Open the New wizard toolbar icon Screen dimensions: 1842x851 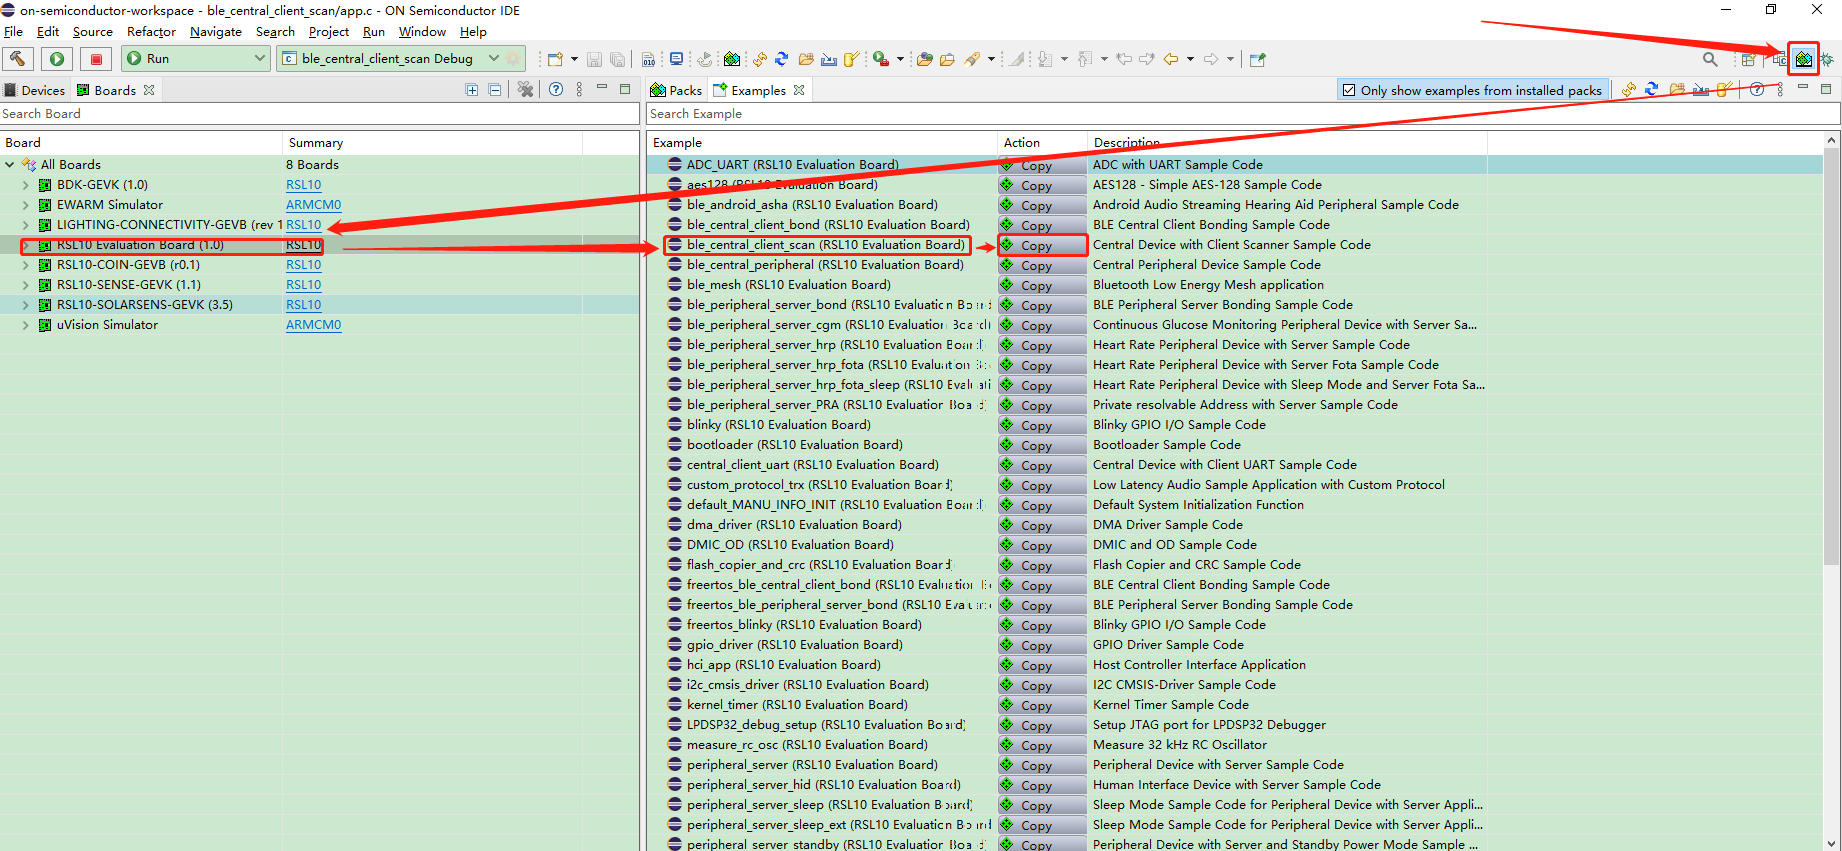(555, 59)
